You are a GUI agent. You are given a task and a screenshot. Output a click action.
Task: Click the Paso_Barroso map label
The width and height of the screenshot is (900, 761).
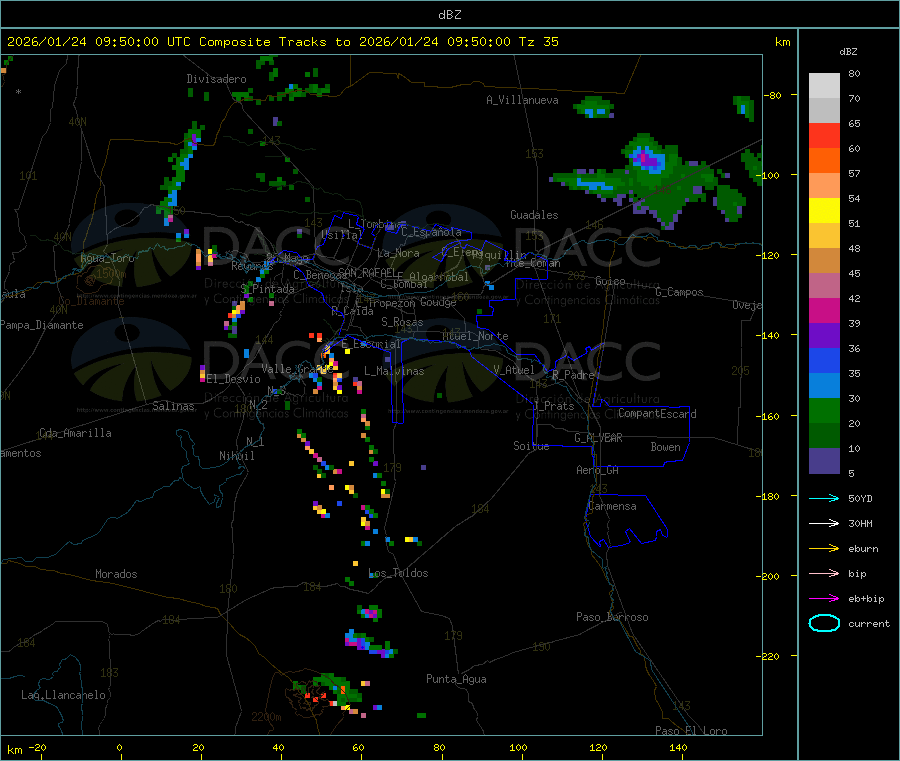click(612, 617)
